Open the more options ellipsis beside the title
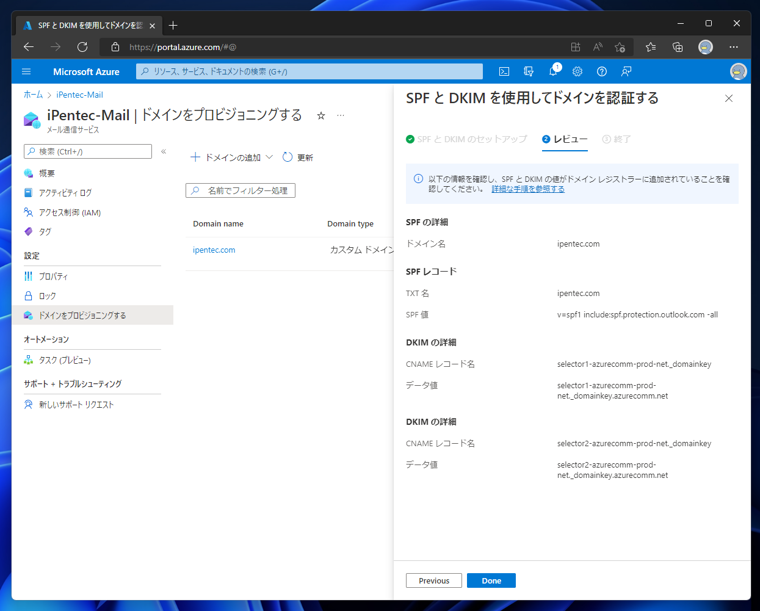 (x=341, y=115)
